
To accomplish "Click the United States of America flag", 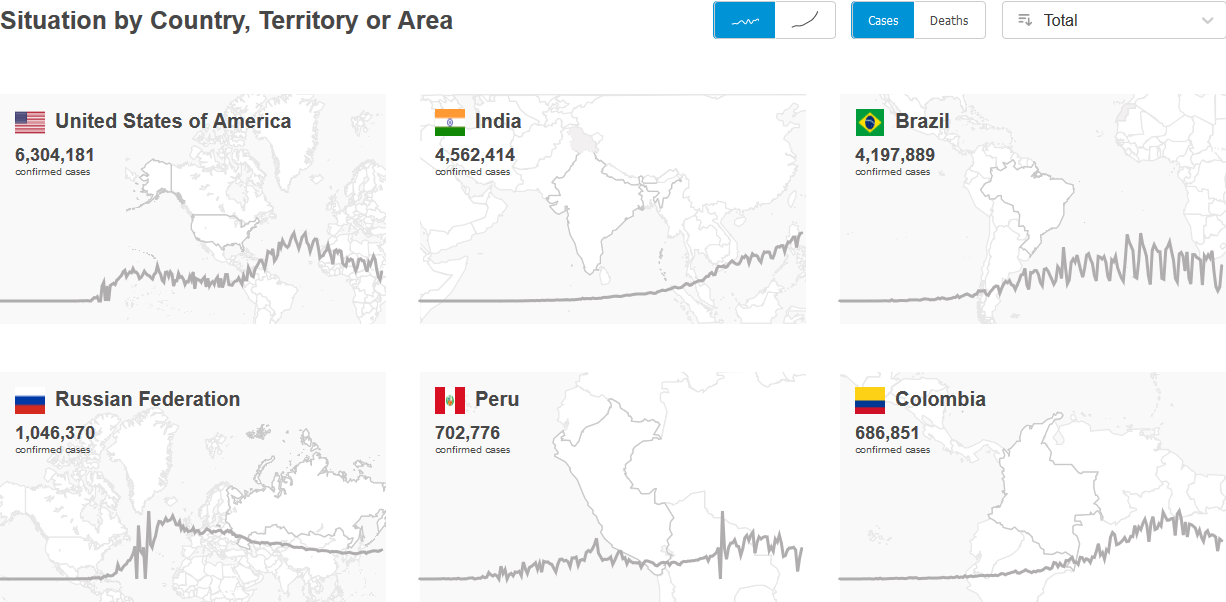I will (x=30, y=122).
